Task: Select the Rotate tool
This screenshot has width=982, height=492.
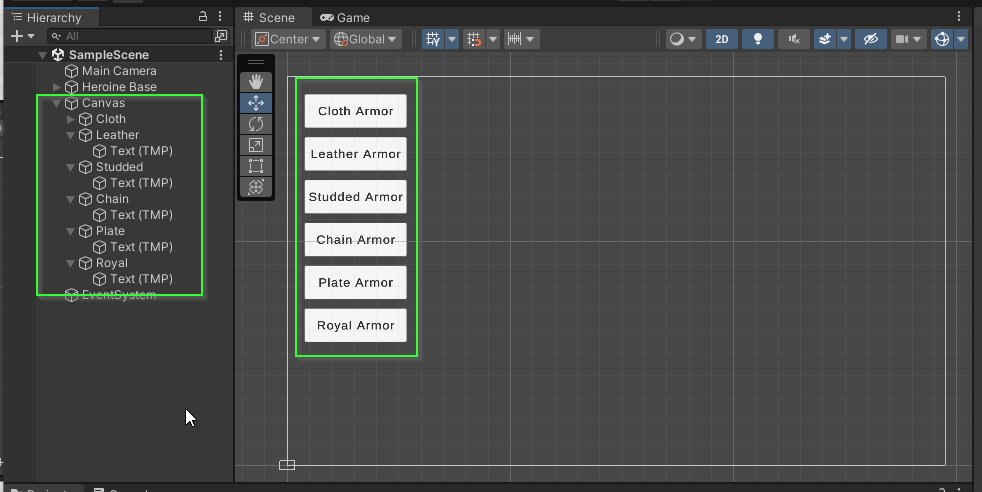Action: coord(256,124)
